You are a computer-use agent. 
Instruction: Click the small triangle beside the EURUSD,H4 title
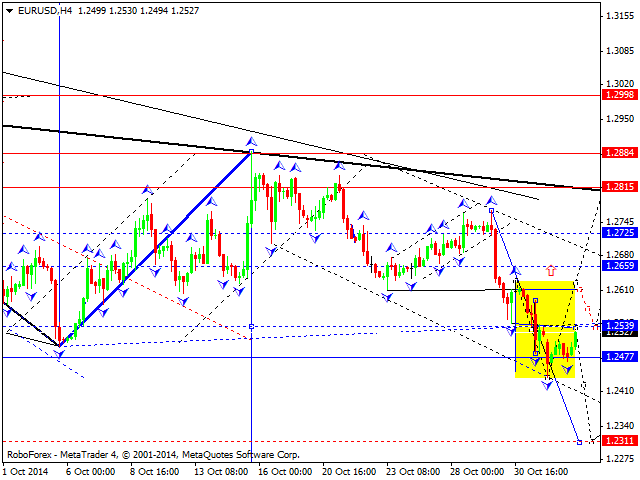point(7,9)
